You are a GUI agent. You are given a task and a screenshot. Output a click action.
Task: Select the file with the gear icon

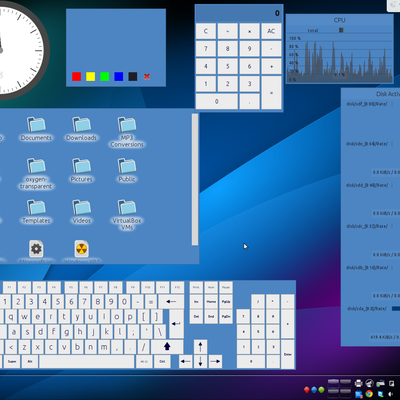[x=36, y=249]
